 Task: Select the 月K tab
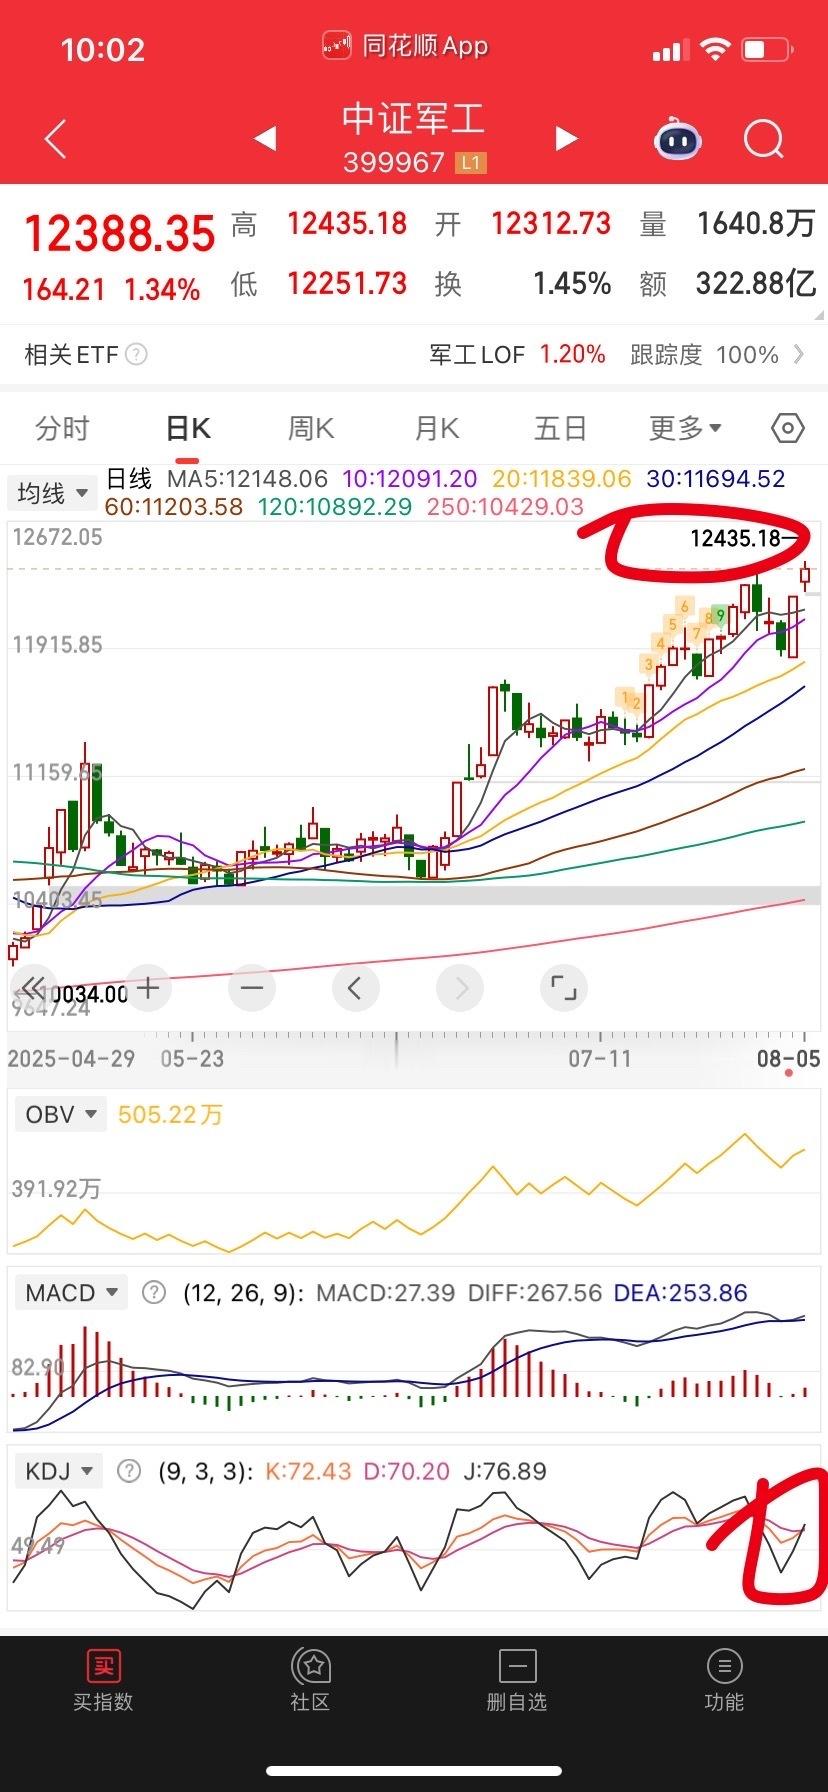point(436,429)
